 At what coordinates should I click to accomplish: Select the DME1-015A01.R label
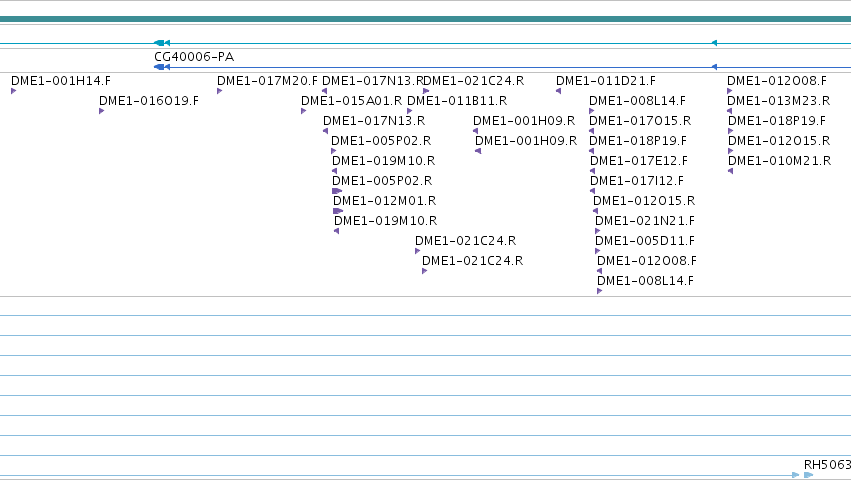click(352, 101)
